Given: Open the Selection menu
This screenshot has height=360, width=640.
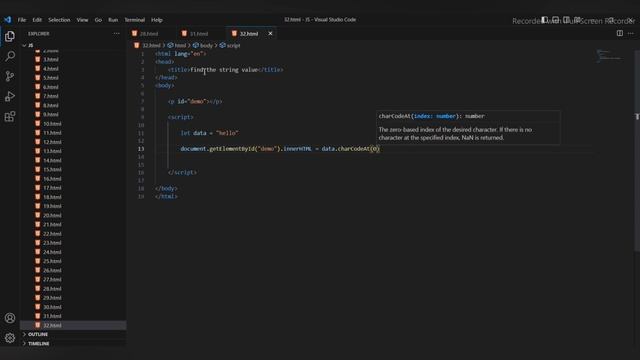Looking at the screenshot, I should [x=59, y=20].
